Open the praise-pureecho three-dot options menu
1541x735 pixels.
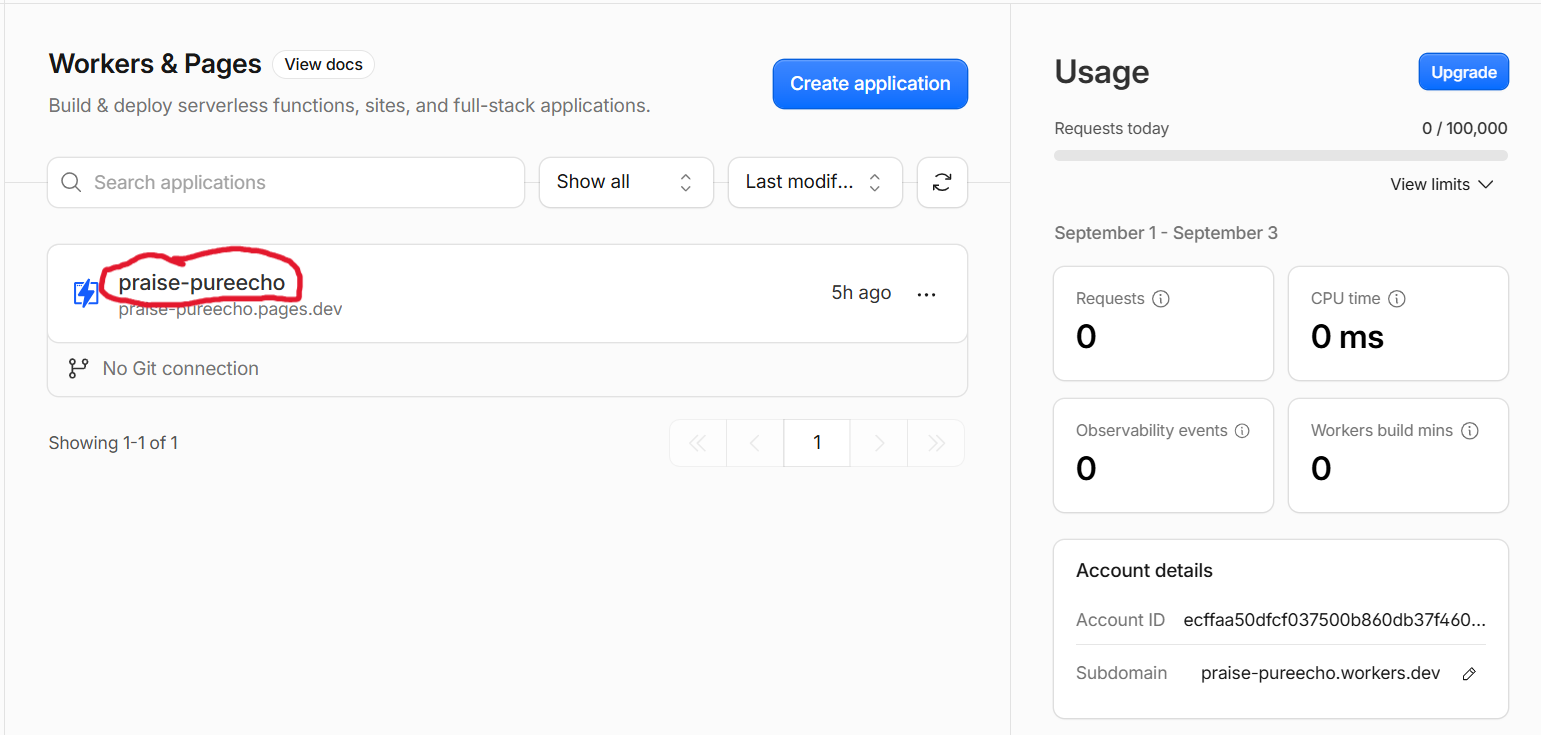926,294
